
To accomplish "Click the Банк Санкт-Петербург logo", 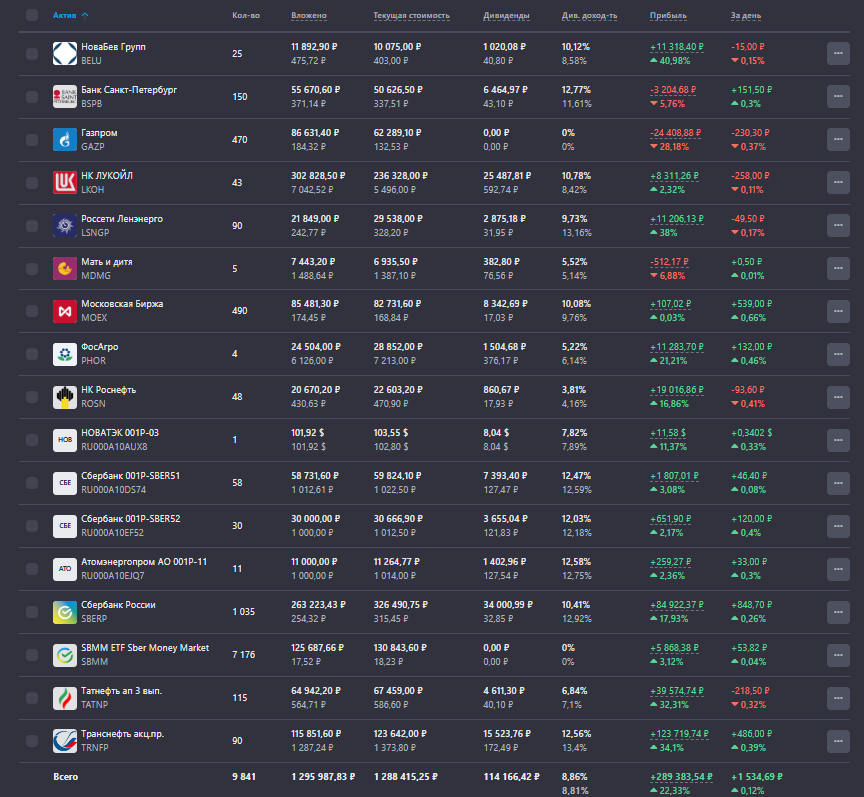I will coord(65,96).
